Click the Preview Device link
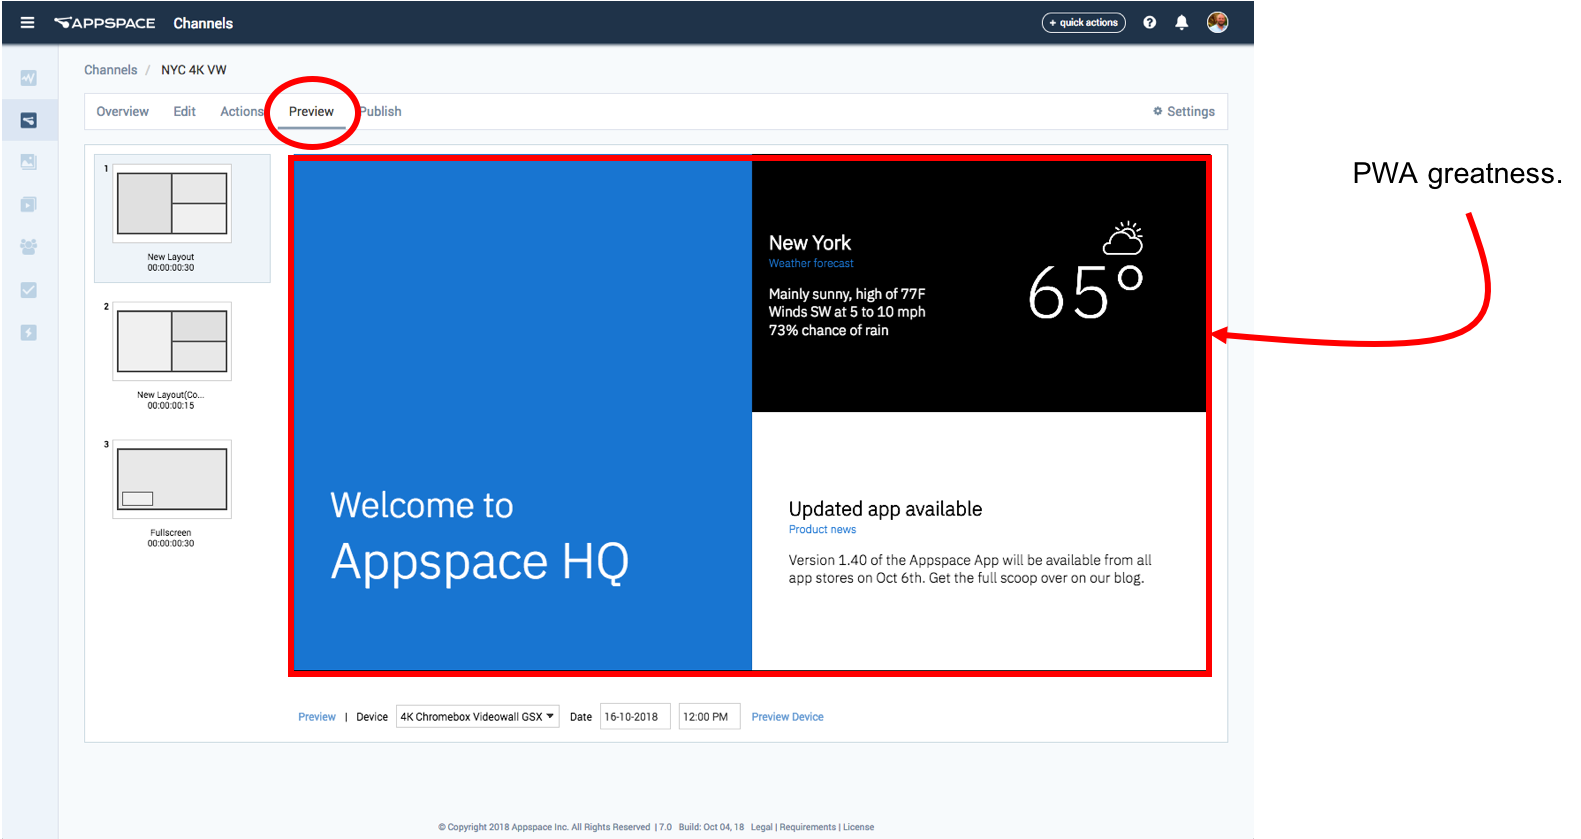Screen dimensions: 1581x839 (787, 717)
